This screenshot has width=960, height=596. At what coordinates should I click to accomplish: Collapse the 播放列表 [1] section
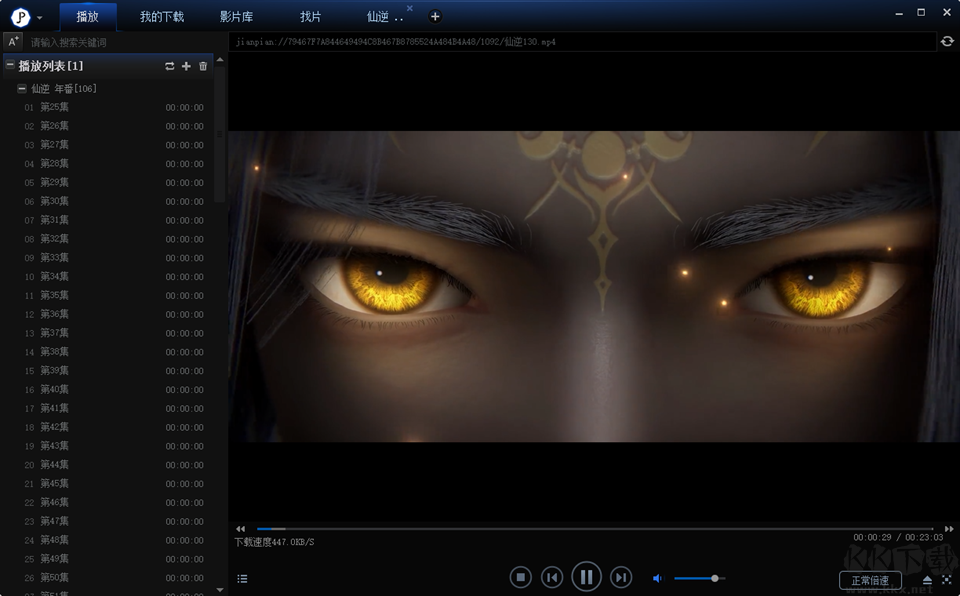[10, 65]
